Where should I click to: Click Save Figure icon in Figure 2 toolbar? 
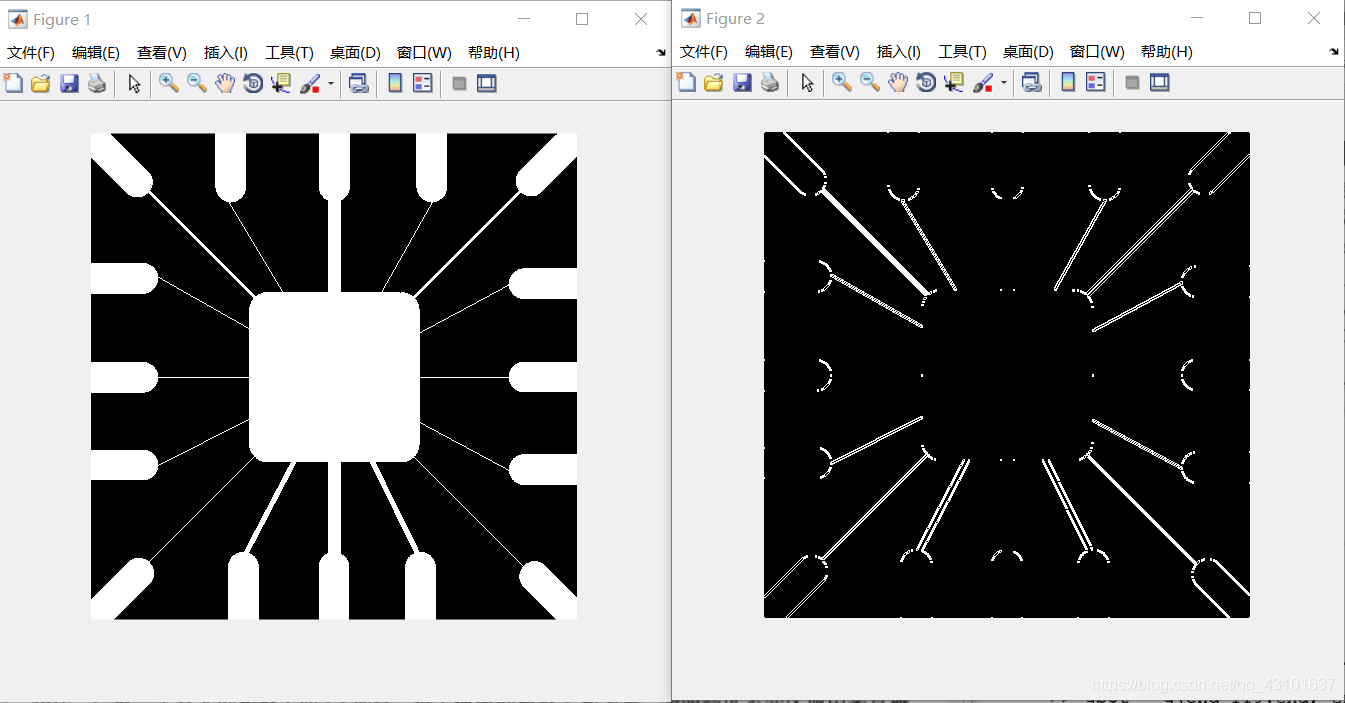click(x=742, y=83)
